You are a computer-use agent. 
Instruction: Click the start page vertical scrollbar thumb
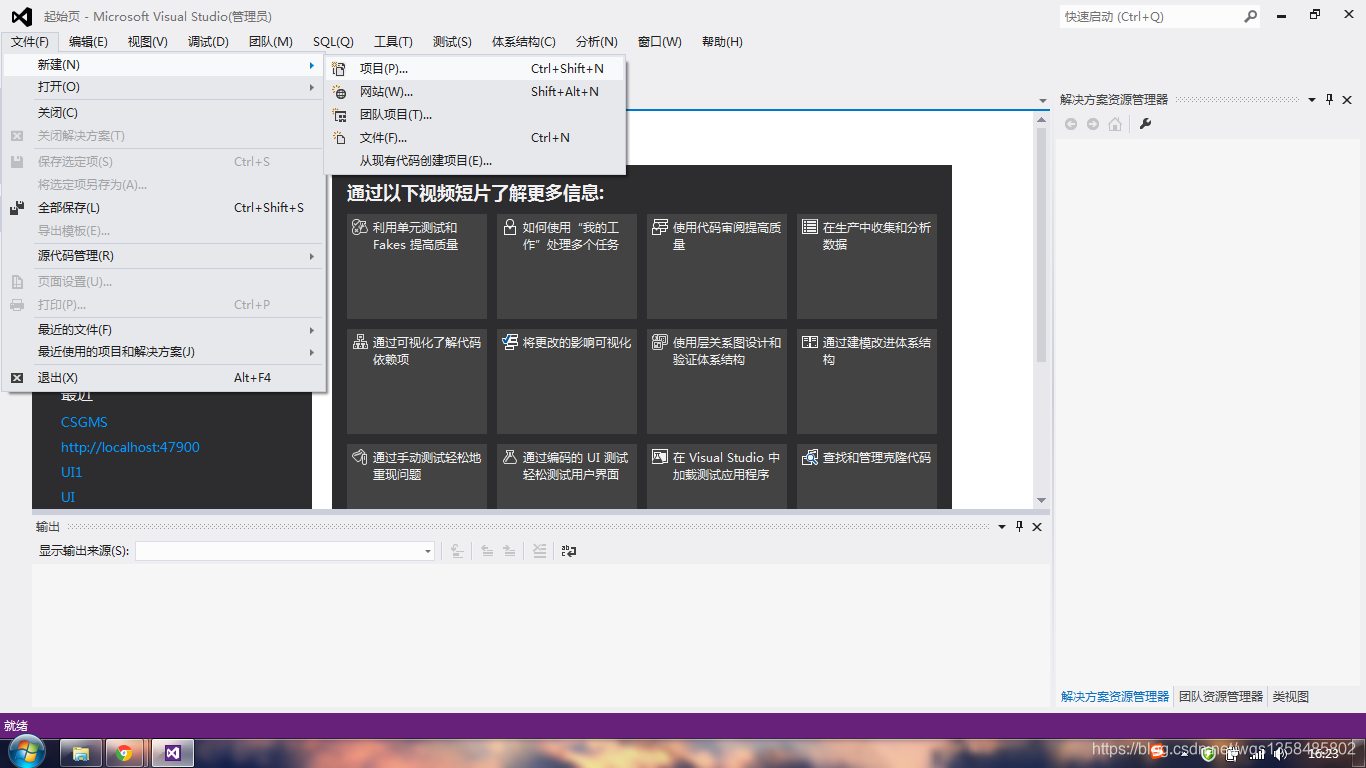coord(1041,245)
